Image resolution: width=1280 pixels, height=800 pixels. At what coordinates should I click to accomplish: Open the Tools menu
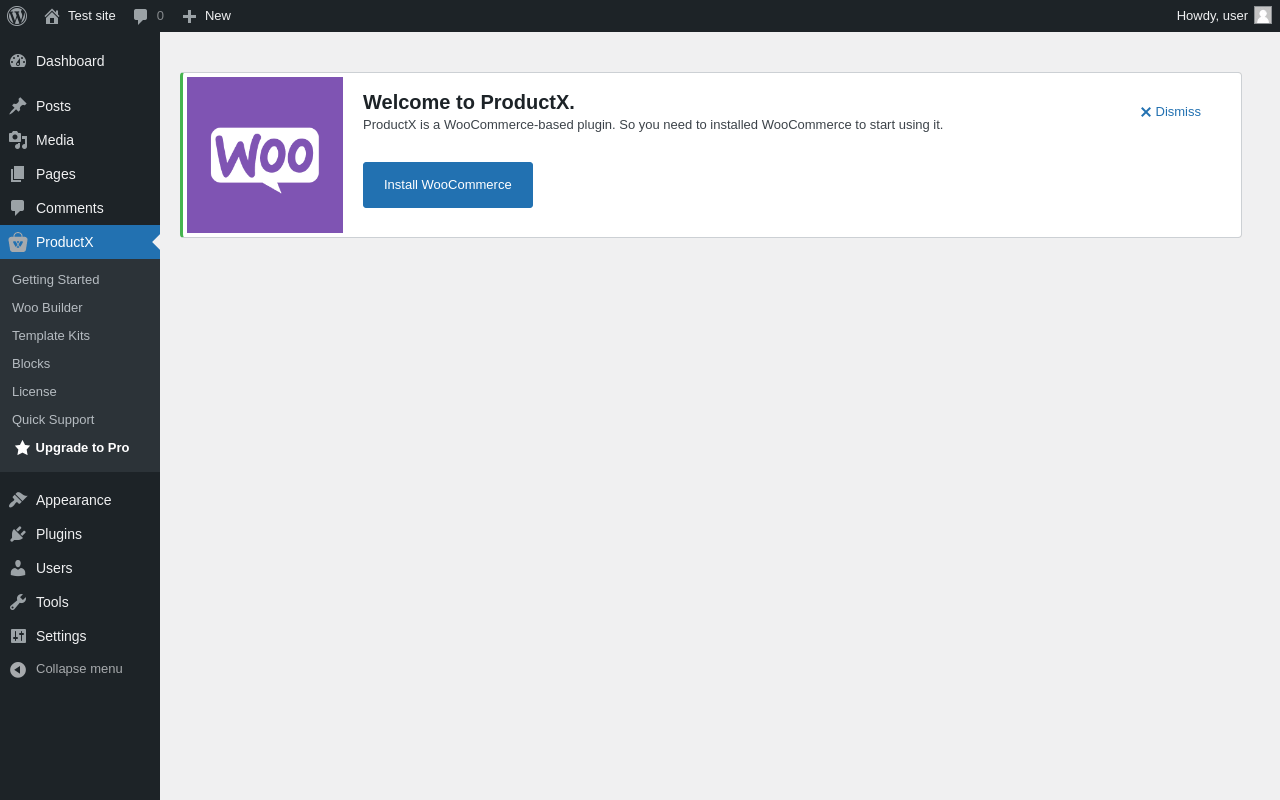click(x=80, y=602)
